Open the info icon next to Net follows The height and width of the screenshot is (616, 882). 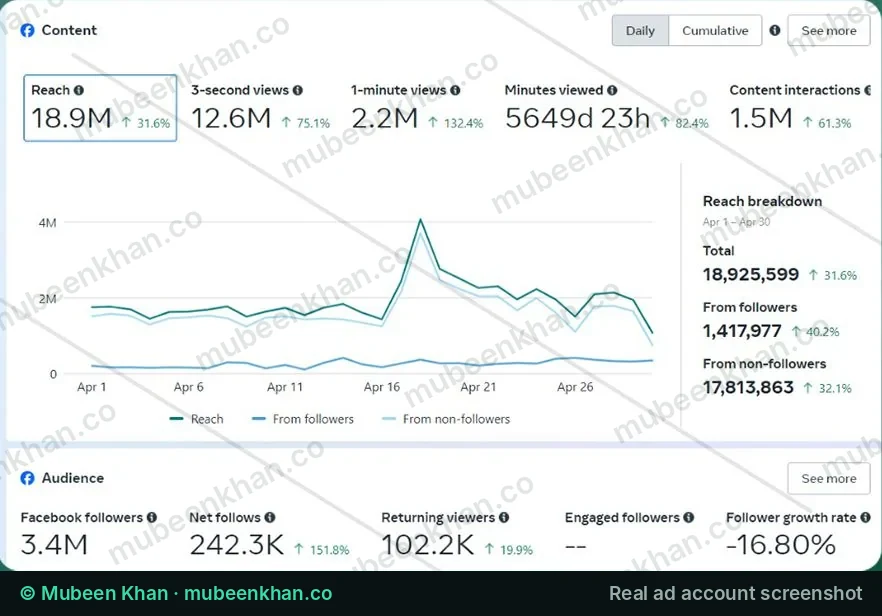pos(270,518)
